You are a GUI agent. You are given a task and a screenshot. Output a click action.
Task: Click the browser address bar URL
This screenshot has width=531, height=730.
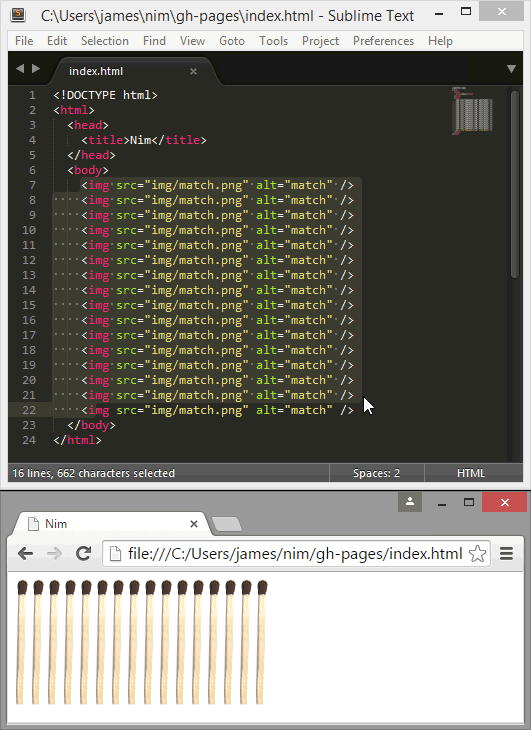pos(295,554)
